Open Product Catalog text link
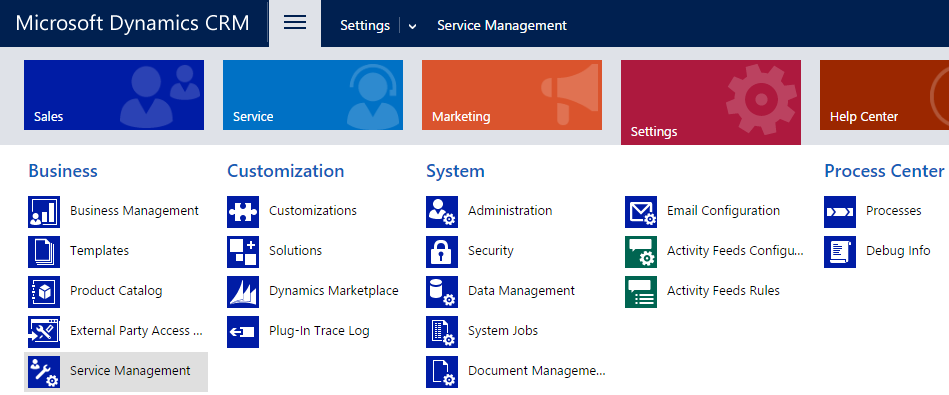The image size is (949, 395). pos(116,290)
